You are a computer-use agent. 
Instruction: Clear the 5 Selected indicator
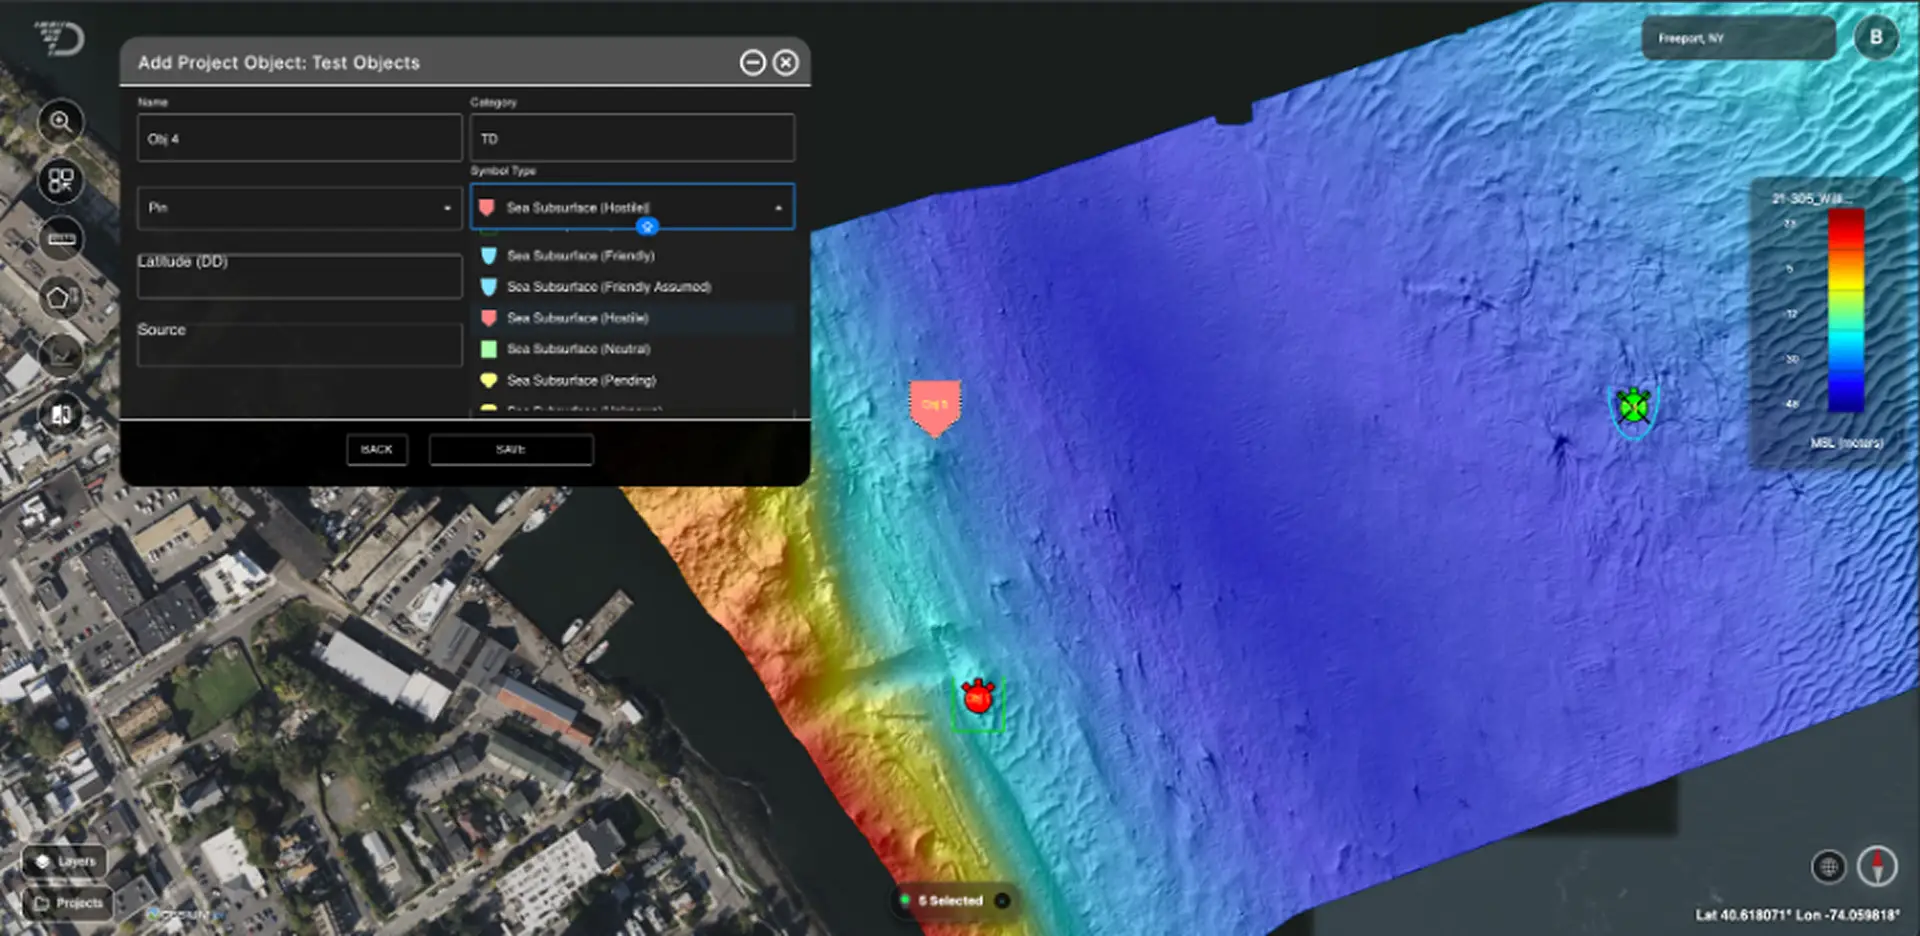pyautogui.click(x=1002, y=901)
